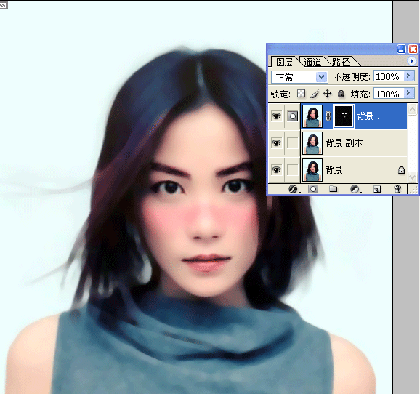Image resolution: width=420 pixels, height=394 pixels.
Task: Select top layer's image thumbnail
Action: (x=312, y=116)
